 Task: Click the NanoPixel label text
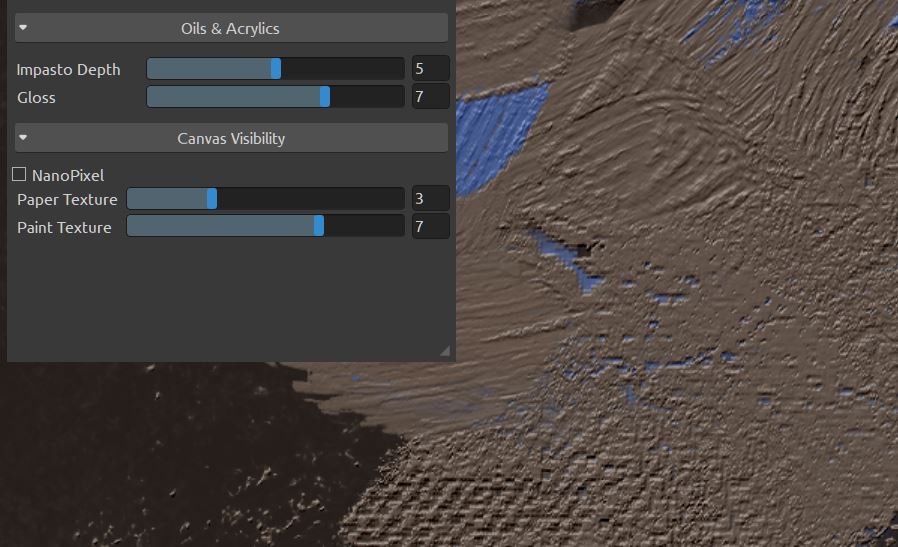point(68,175)
